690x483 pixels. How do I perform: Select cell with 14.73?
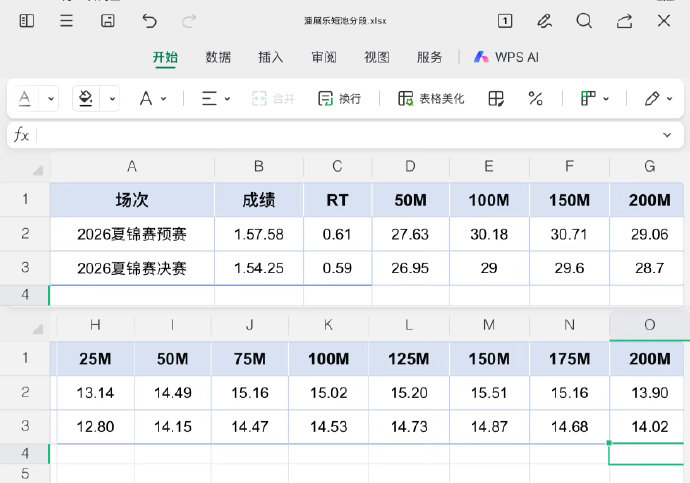(409, 426)
